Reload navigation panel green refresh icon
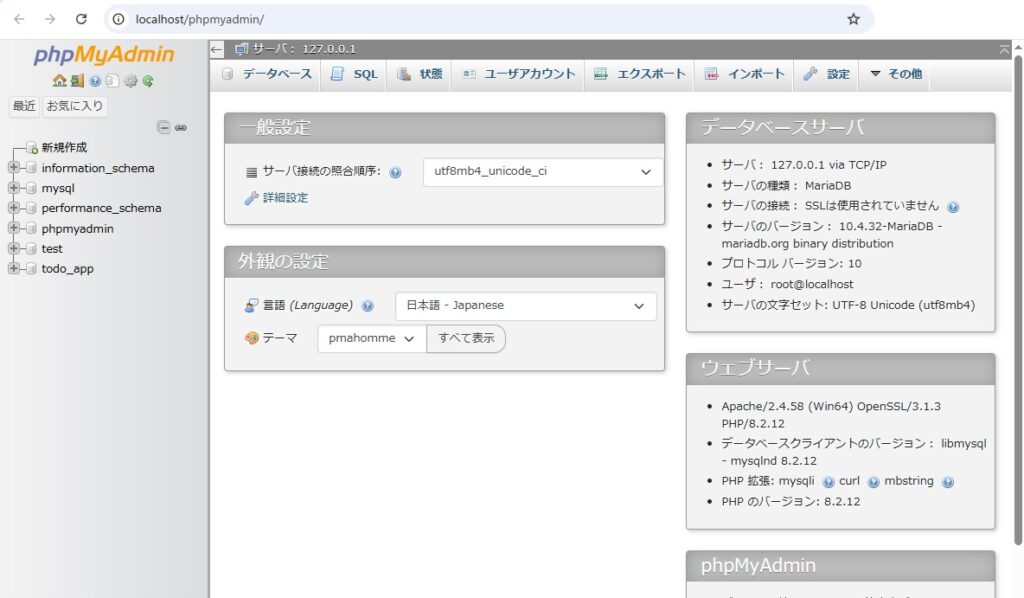Viewport: 1024px width, 598px height. click(148, 80)
